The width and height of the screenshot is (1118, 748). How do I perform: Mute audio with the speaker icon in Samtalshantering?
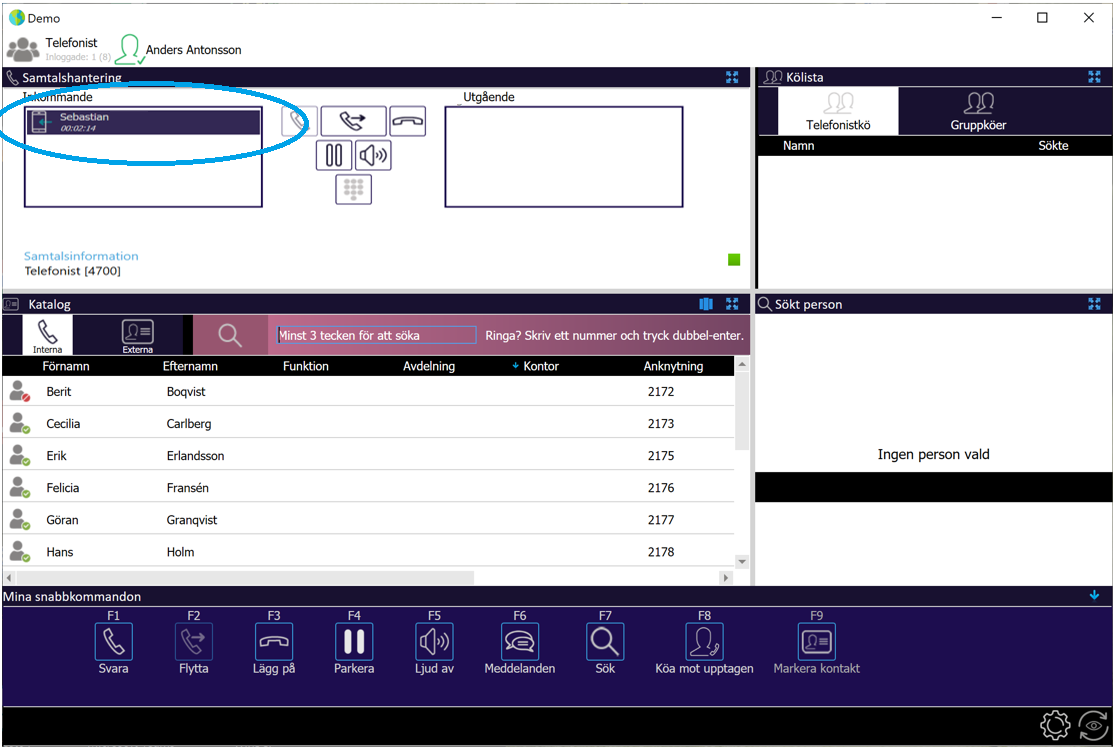pos(373,155)
